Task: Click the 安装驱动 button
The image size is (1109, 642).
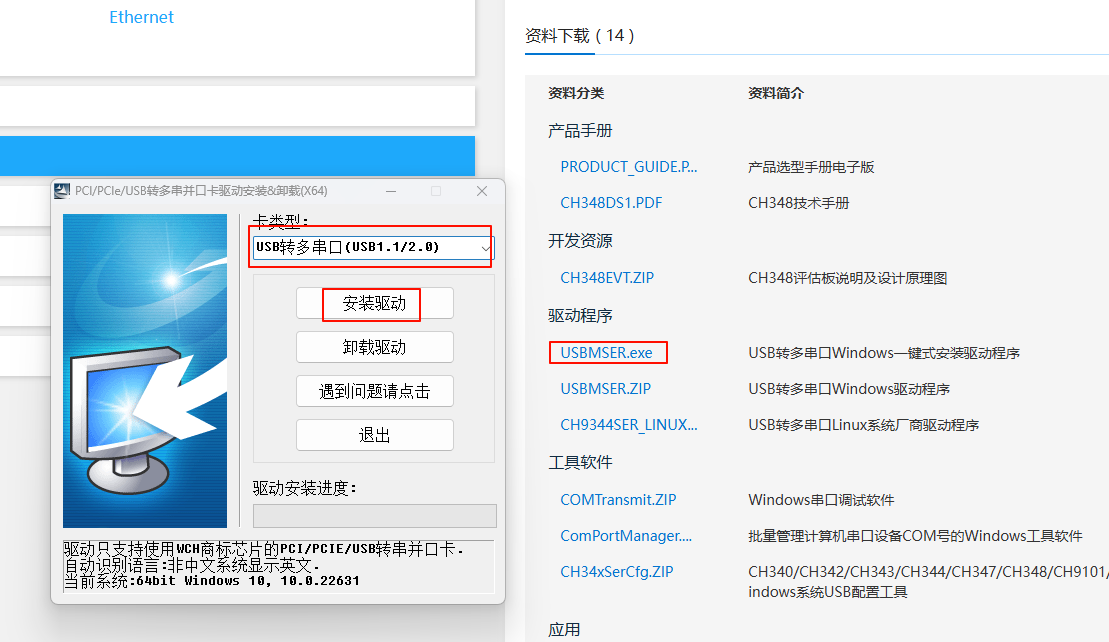Action: click(x=374, y=304)
